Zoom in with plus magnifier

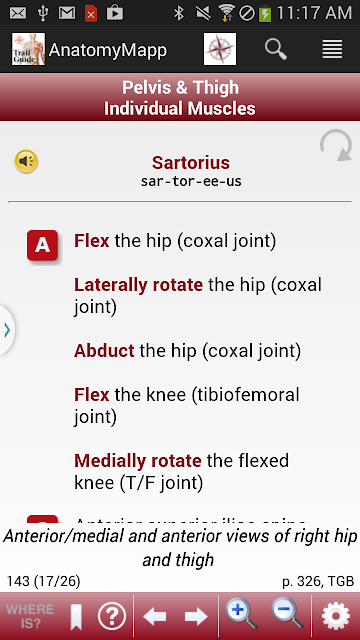(x=241, y=613)
